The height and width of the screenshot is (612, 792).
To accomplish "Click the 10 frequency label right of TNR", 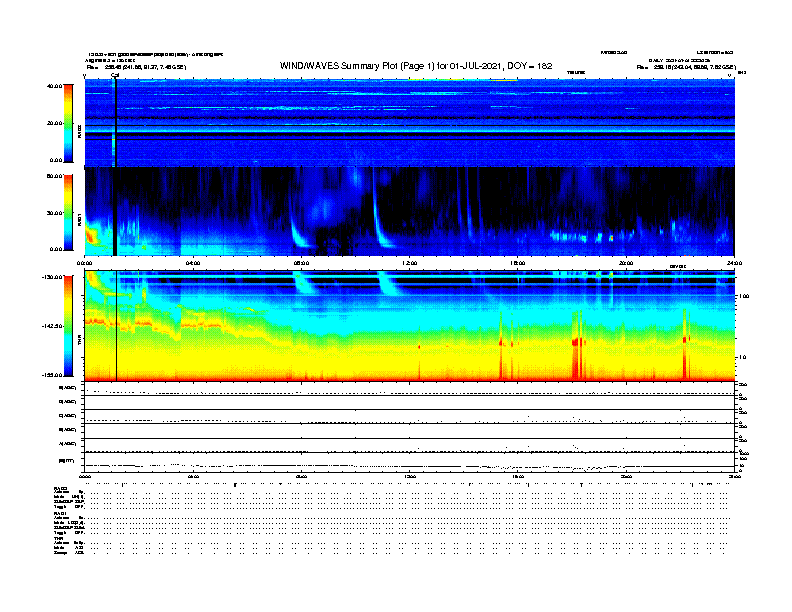I will coord(742,357).
